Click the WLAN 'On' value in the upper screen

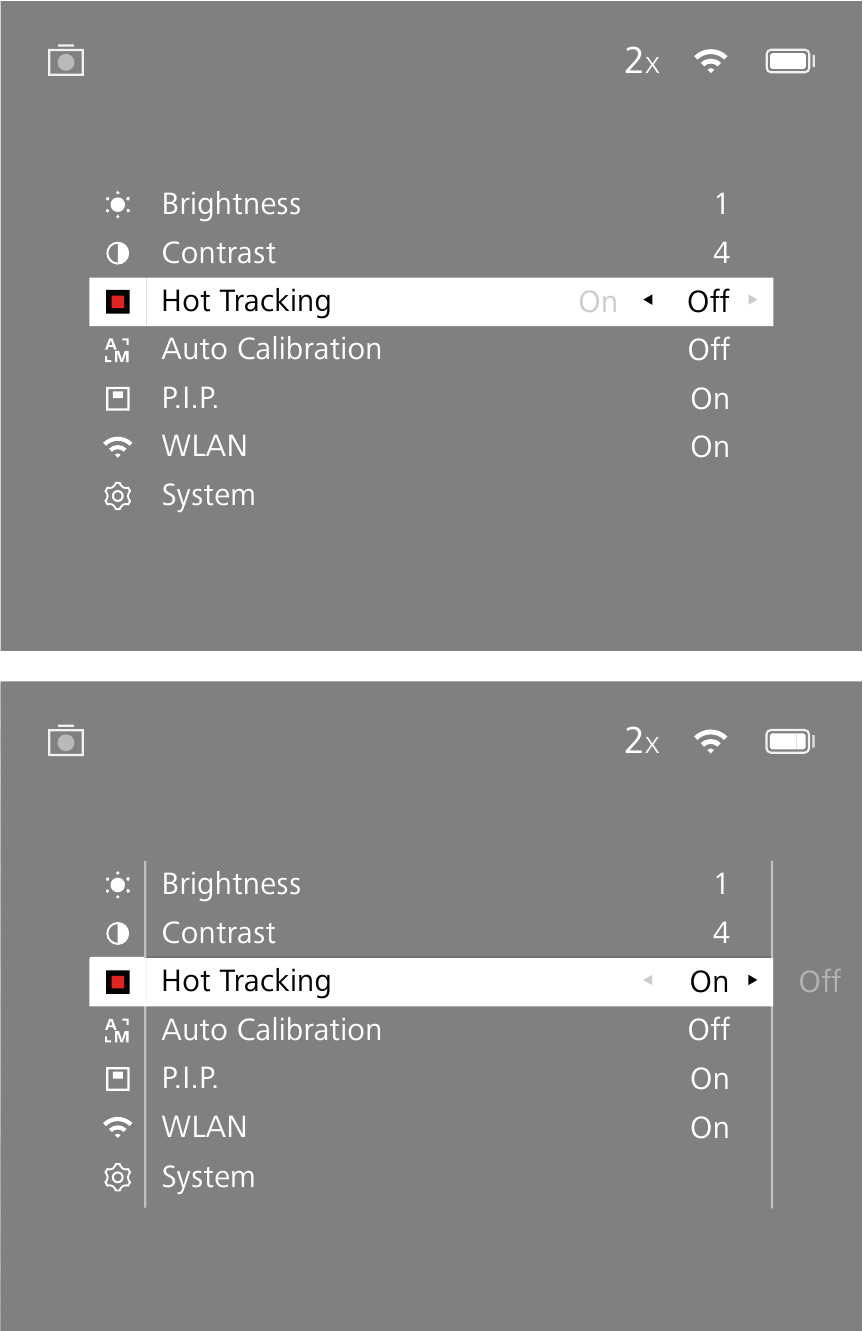click(710, 447)
